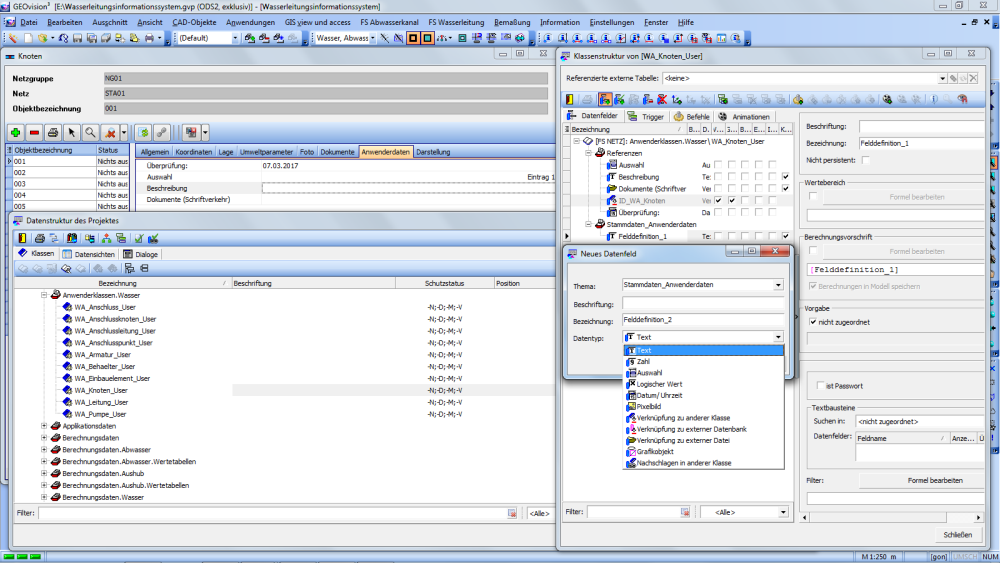This screenshot has height=563, width=1000.
Task: Enable the Wertebereich checkbox
Action: [x=813, y=196]
